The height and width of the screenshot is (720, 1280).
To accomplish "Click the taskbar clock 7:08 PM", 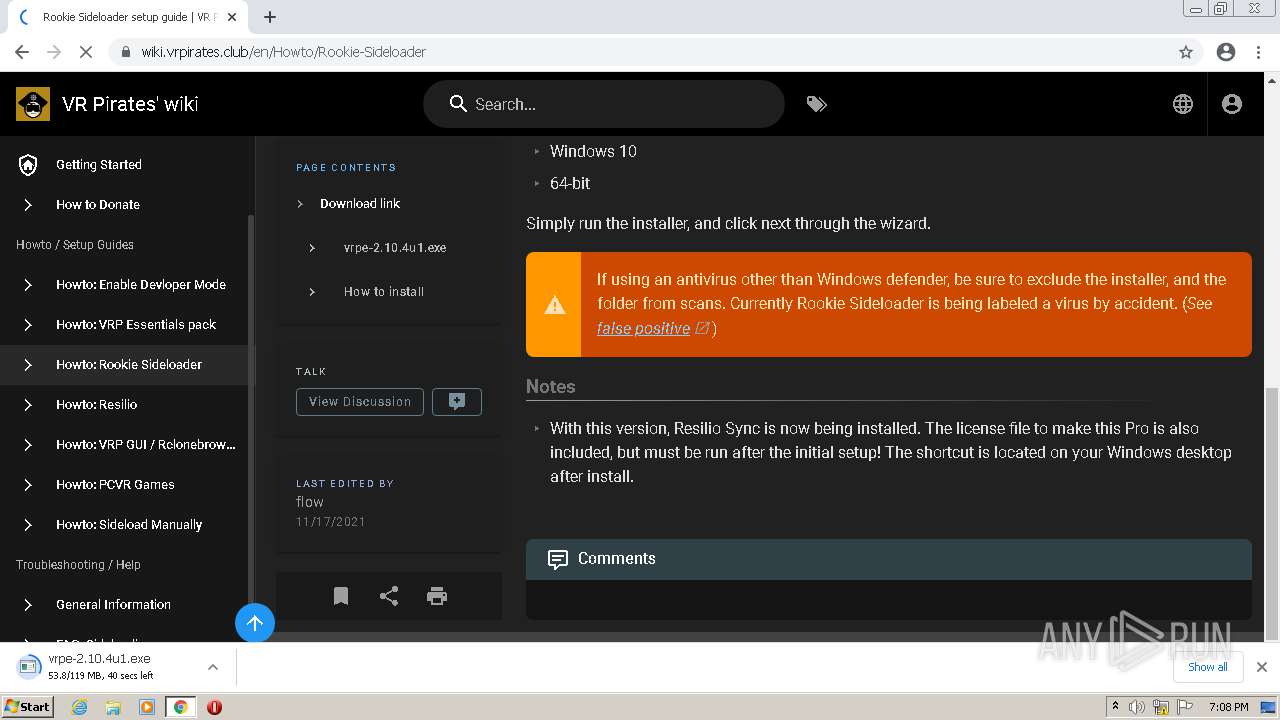I will click(x=1228, y=707).
